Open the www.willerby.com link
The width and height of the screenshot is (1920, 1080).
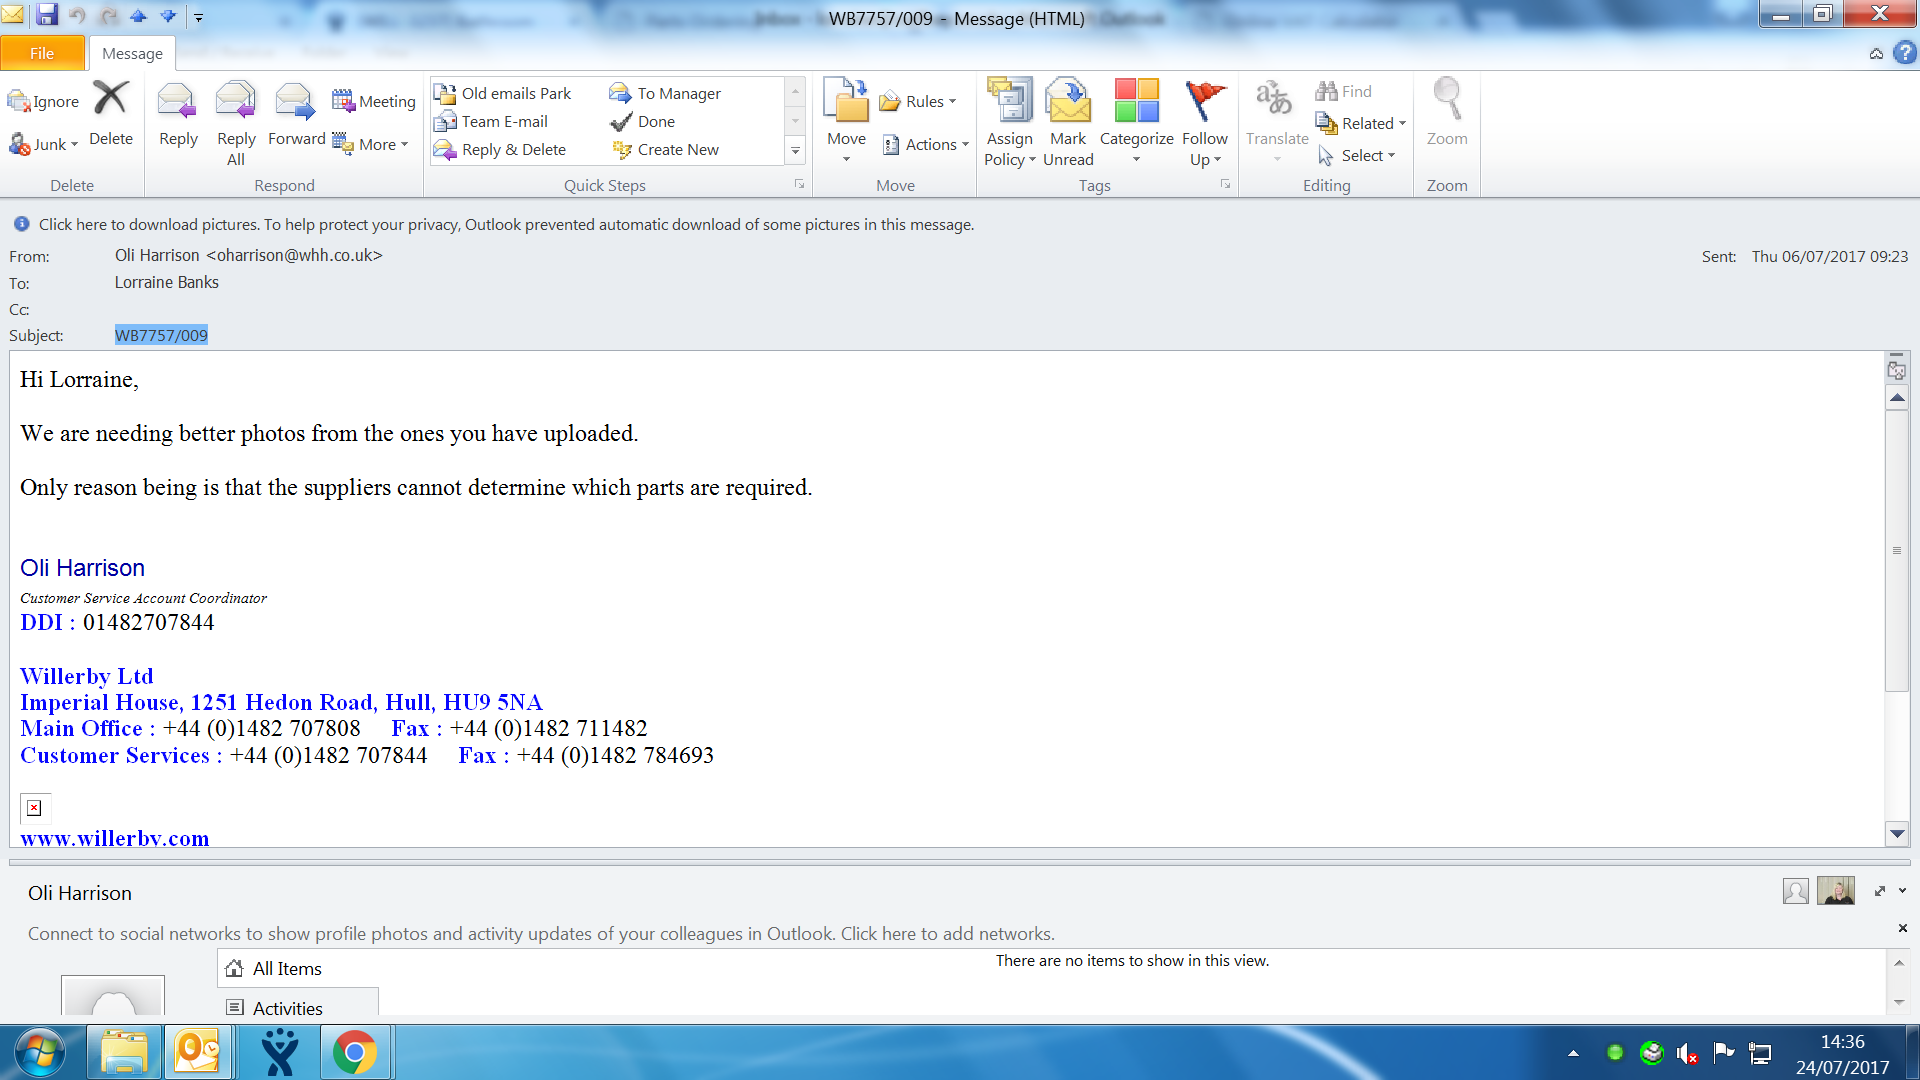pos(115,838)
